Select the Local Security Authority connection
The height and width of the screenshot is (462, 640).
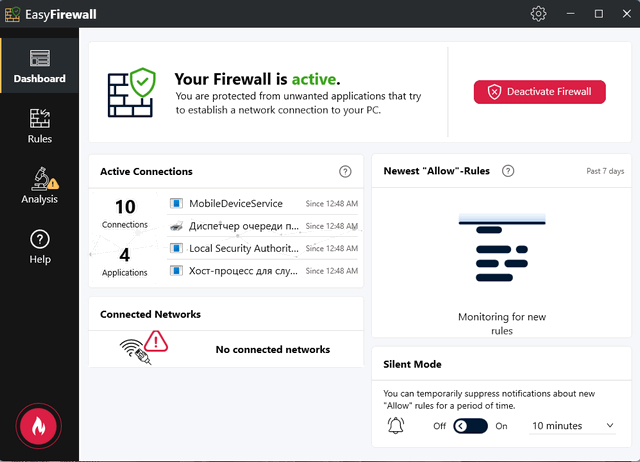[243, 249]
